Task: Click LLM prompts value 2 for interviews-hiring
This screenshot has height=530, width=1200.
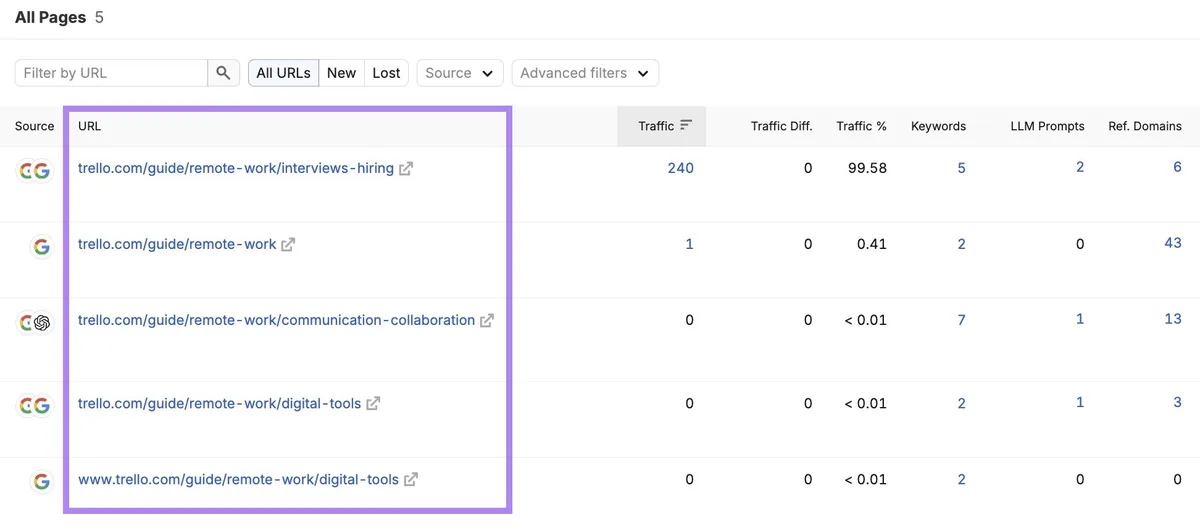Action: point(1080,167)
